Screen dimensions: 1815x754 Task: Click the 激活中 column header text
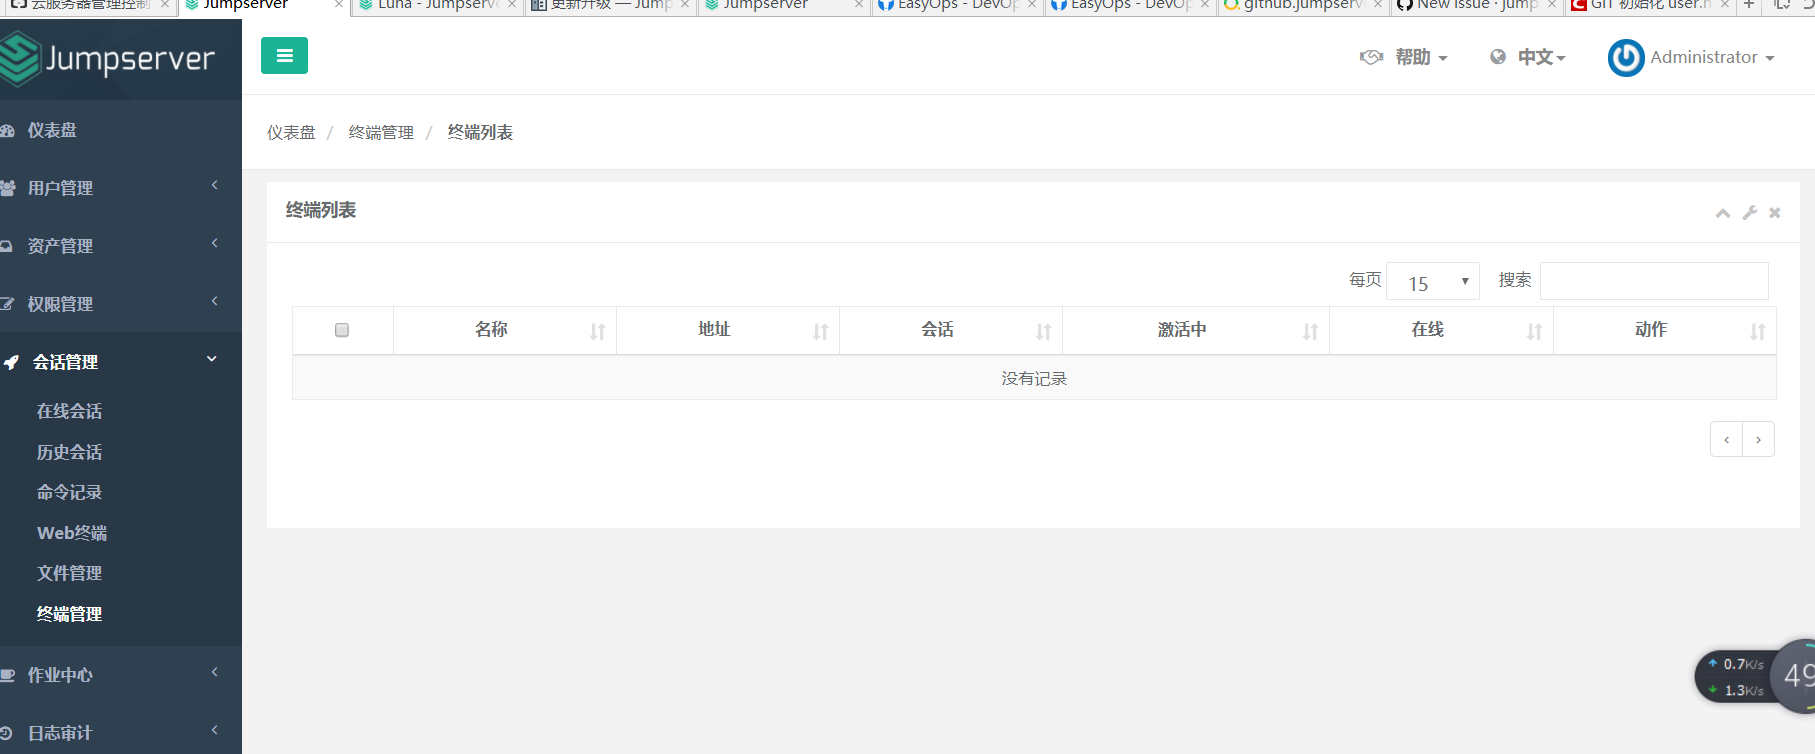pyautogui.click(x=1182, y=329)
